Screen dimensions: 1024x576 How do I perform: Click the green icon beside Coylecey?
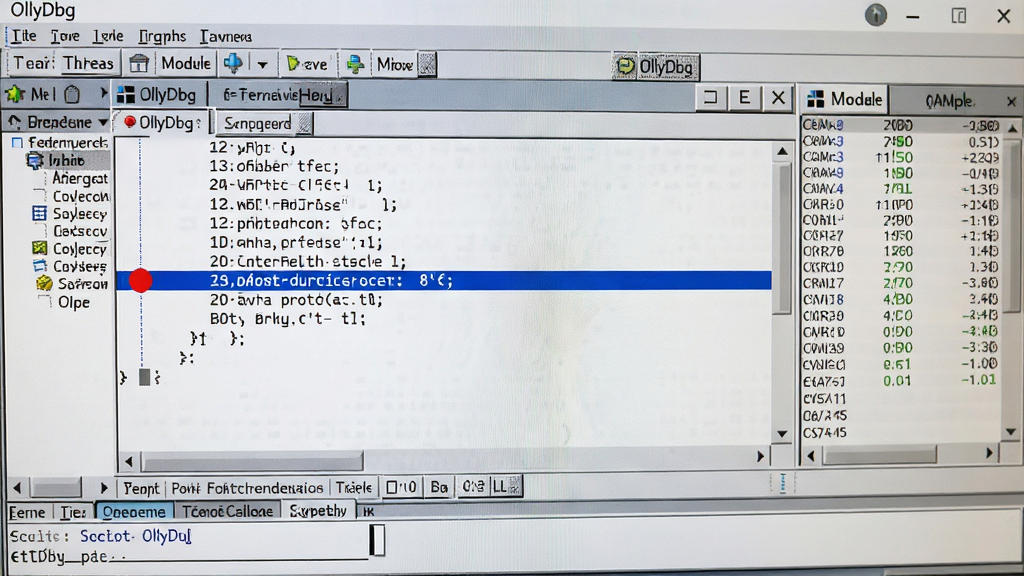point(40,248)
